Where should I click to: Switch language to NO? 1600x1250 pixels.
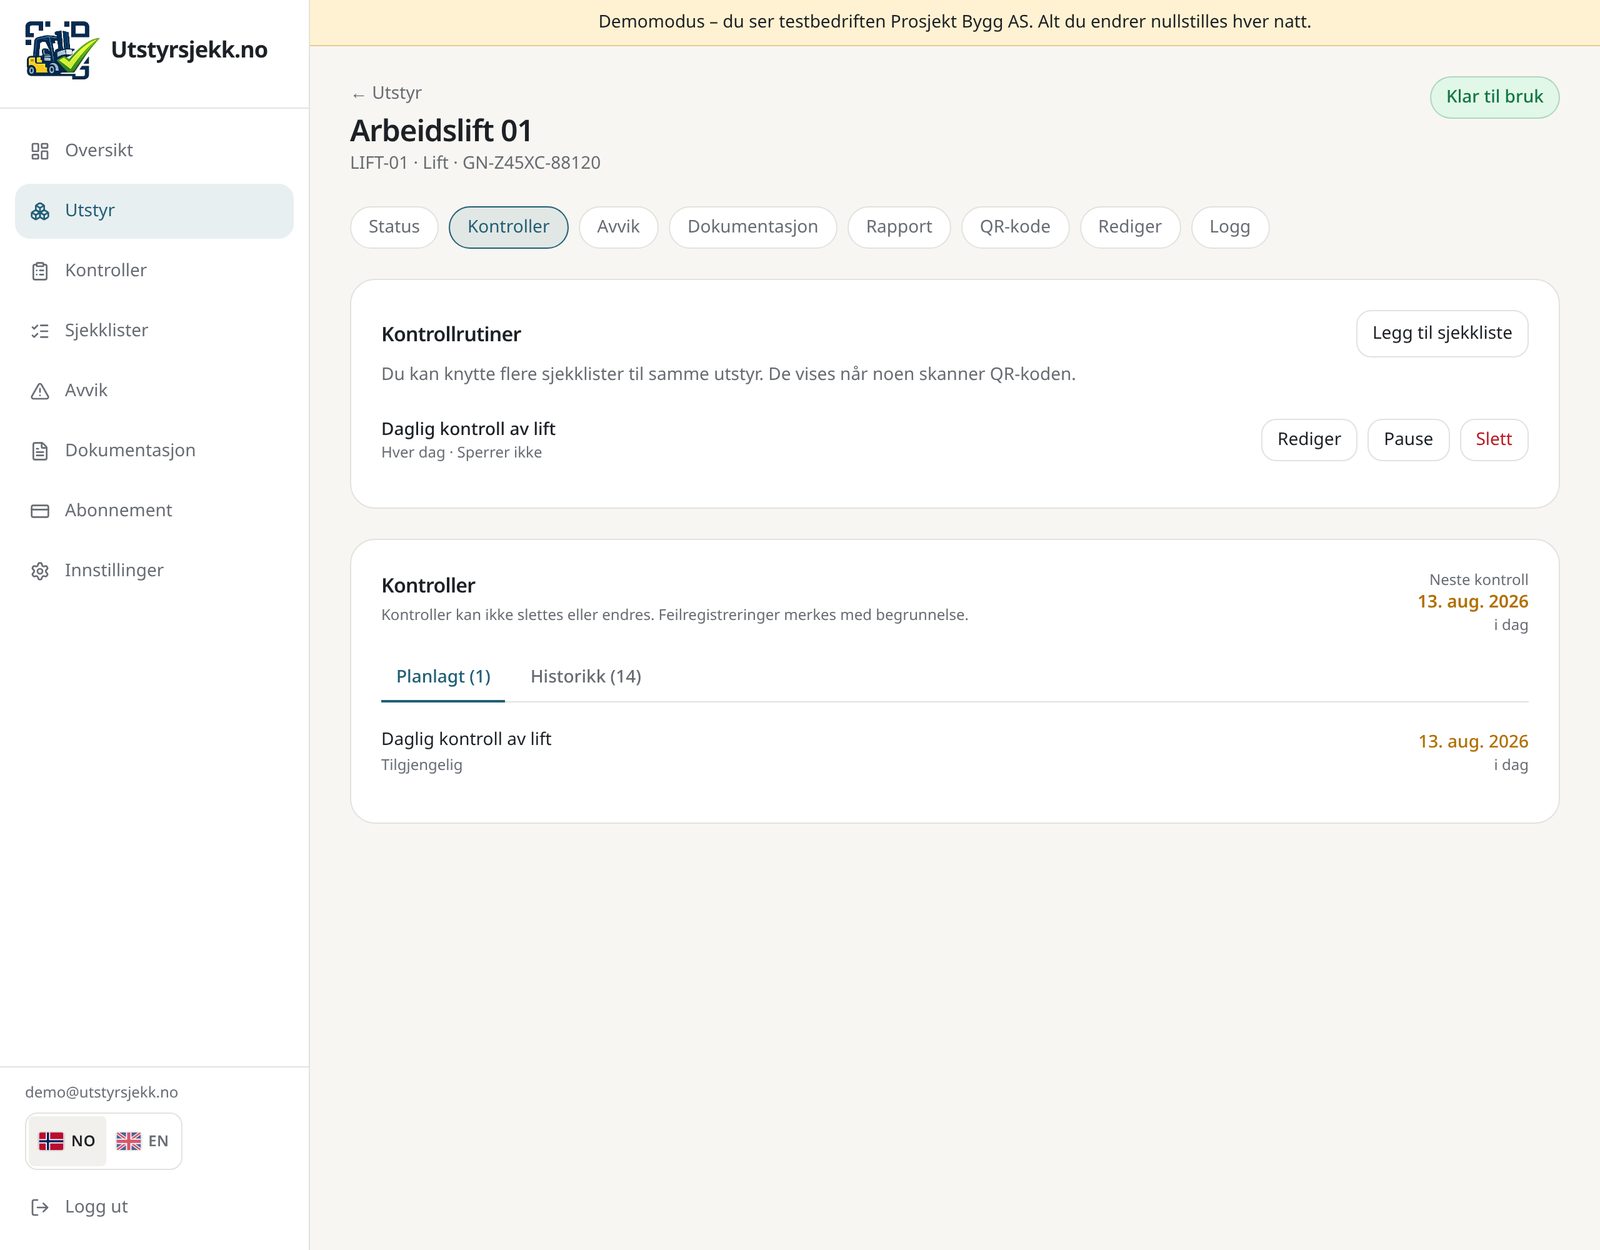[67, 1141]
